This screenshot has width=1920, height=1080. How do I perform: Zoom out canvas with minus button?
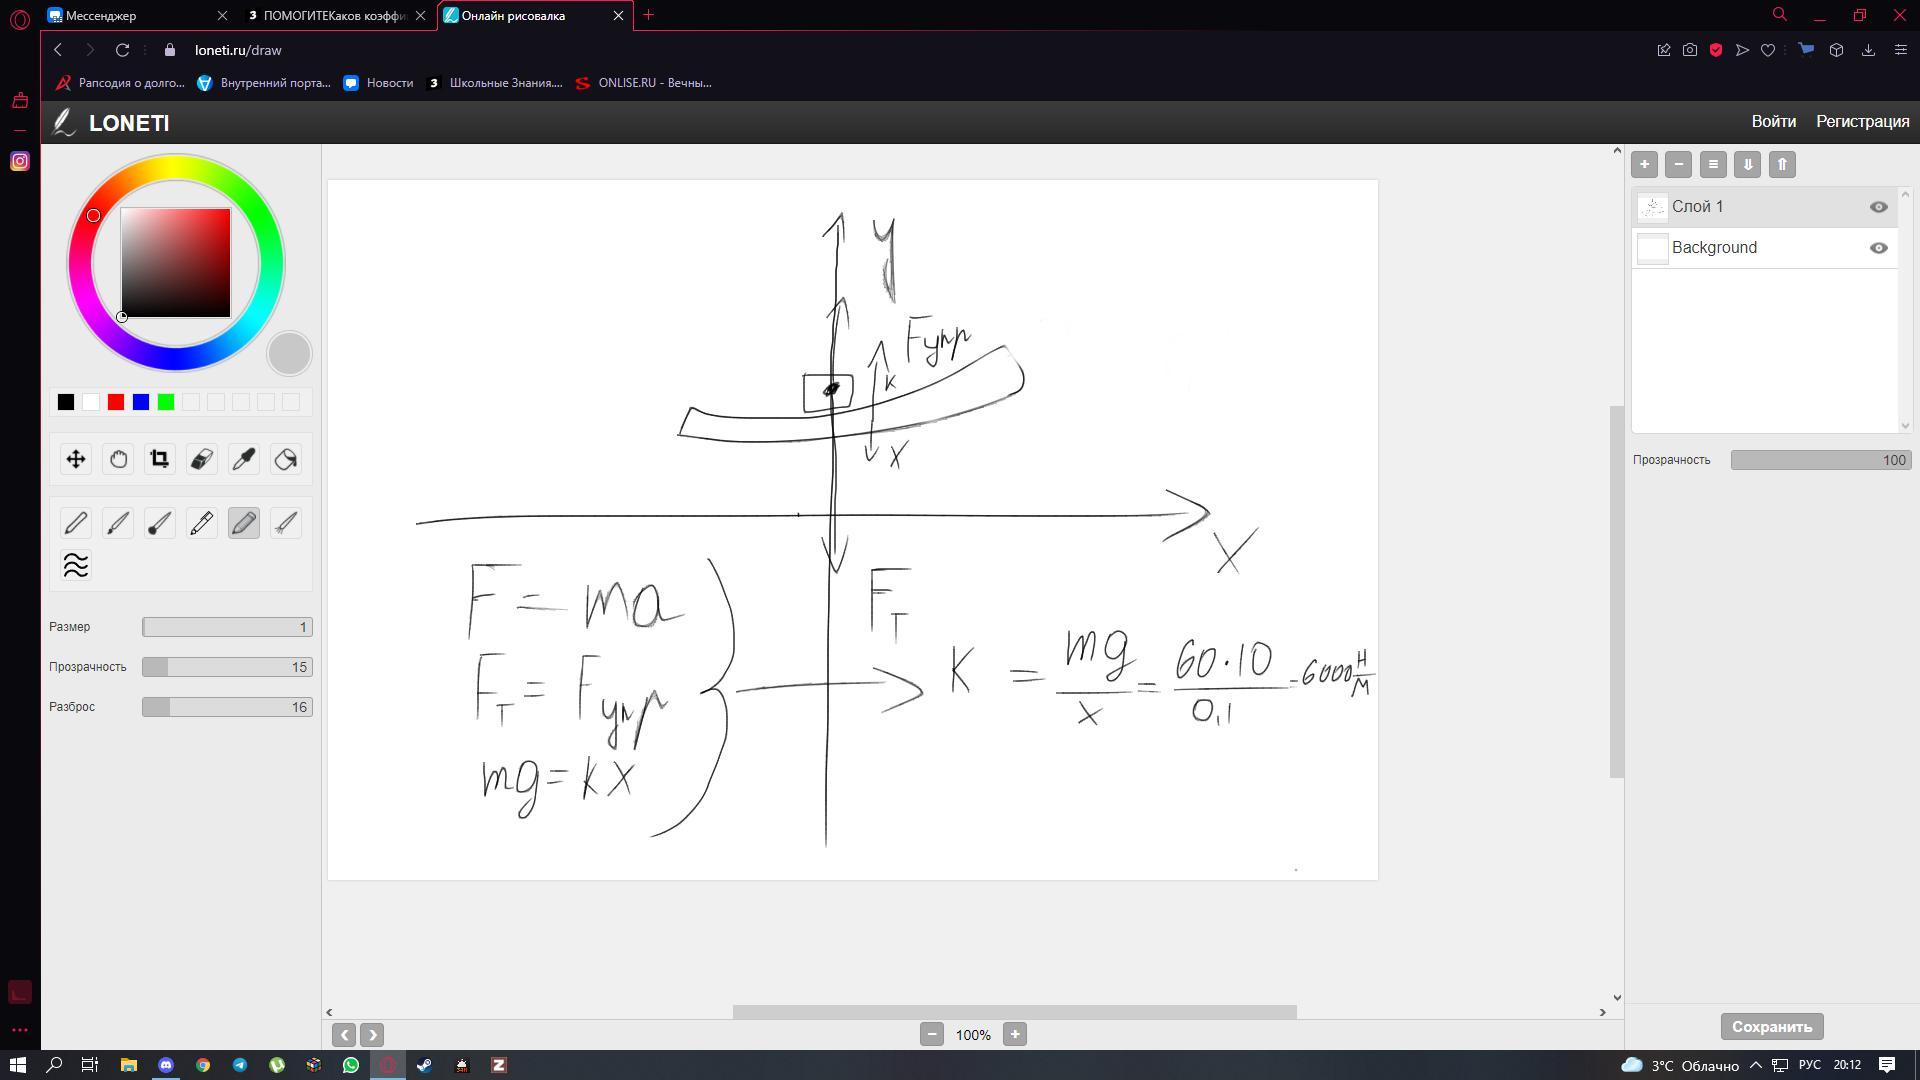(x=931, y=1034)
